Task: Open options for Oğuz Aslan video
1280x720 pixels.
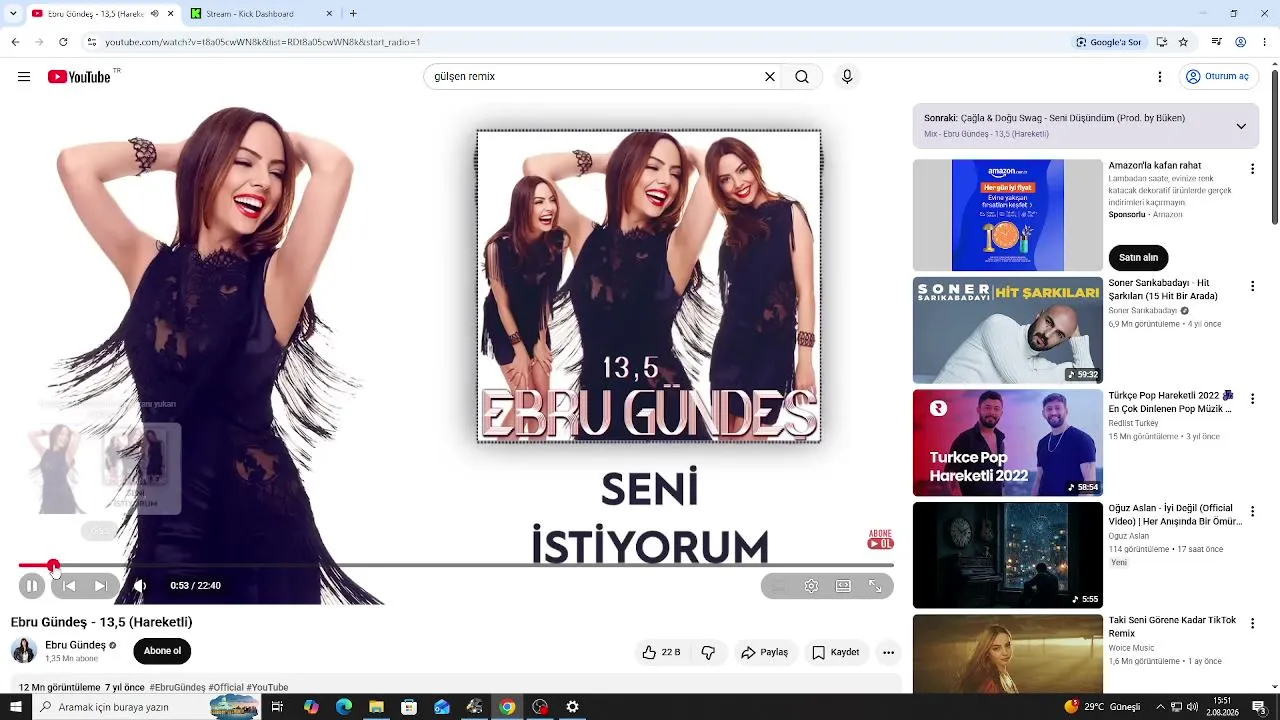Action: coord(1252,510)
